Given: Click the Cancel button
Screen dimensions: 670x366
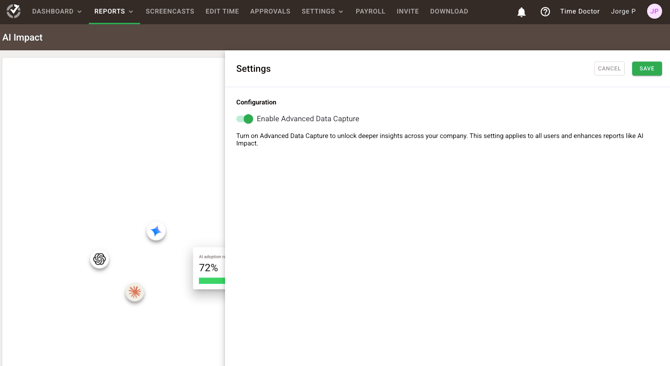Looking at the screenshot, I should [609, 69].
